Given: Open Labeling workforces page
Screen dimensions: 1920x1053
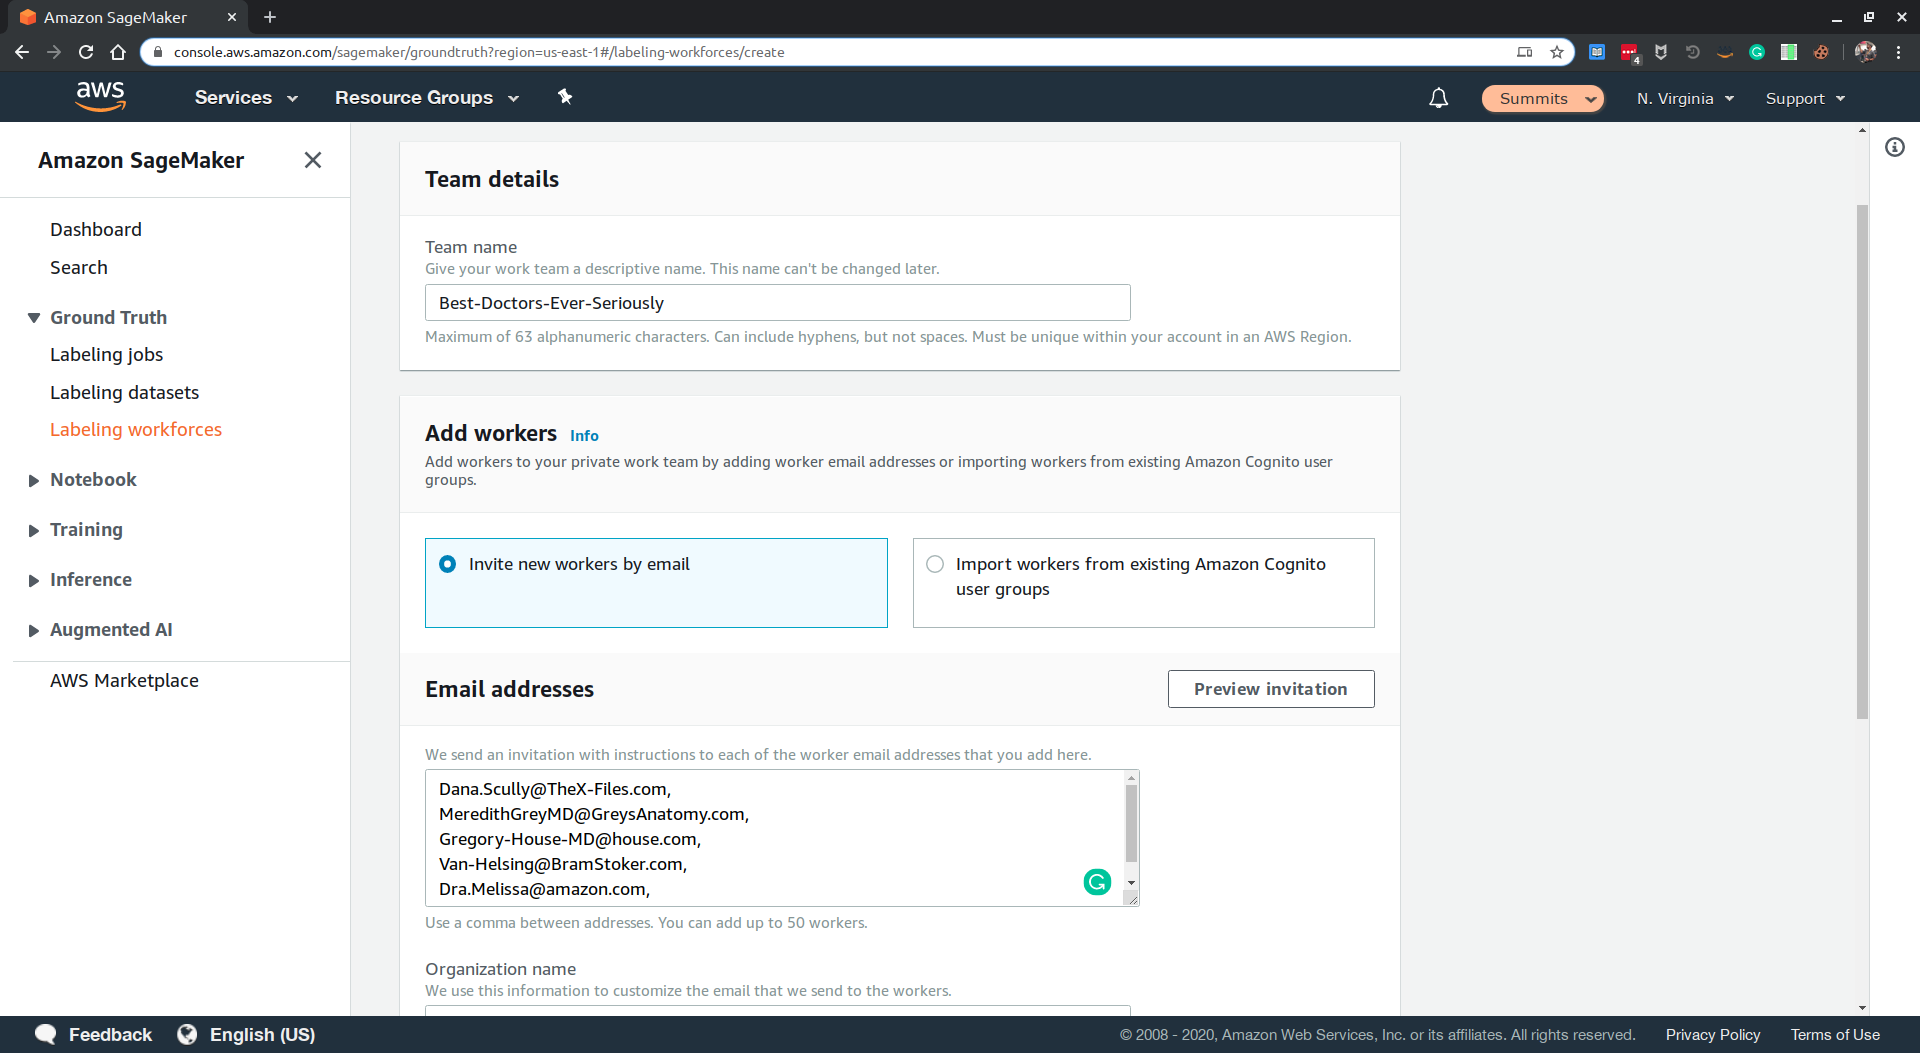Looking at the screenshot, I should (x=136, y=430).
